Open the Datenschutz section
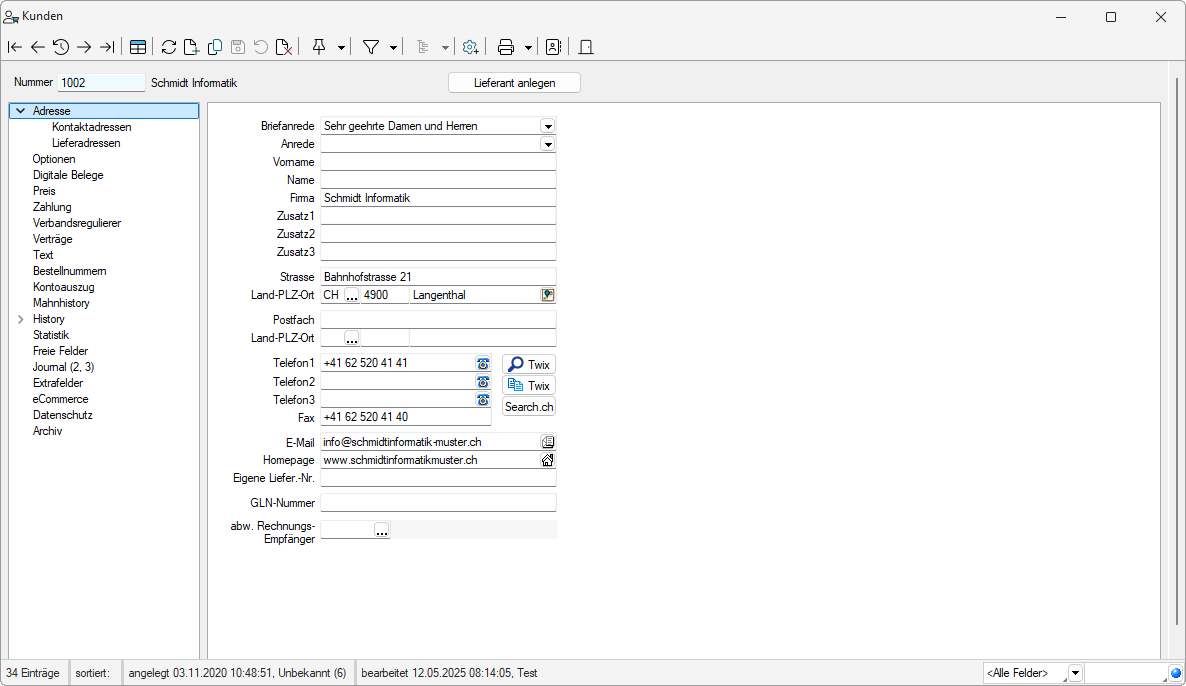 [x=63, y=415]
